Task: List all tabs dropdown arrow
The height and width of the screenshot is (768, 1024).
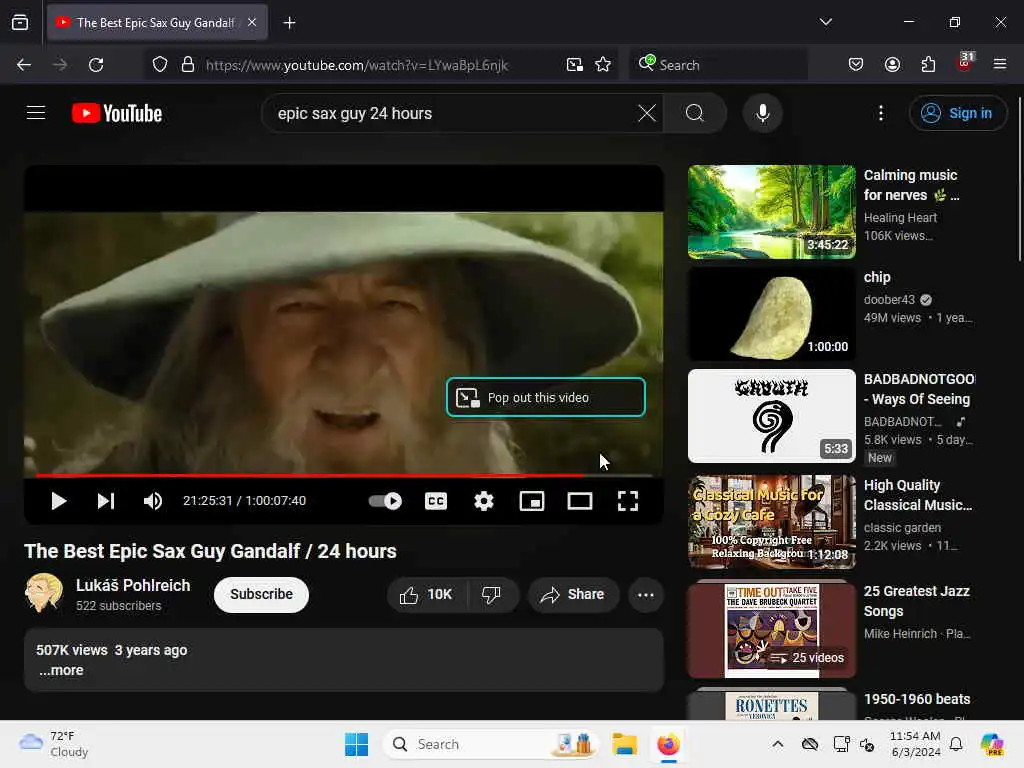Action: pos(825,22)
